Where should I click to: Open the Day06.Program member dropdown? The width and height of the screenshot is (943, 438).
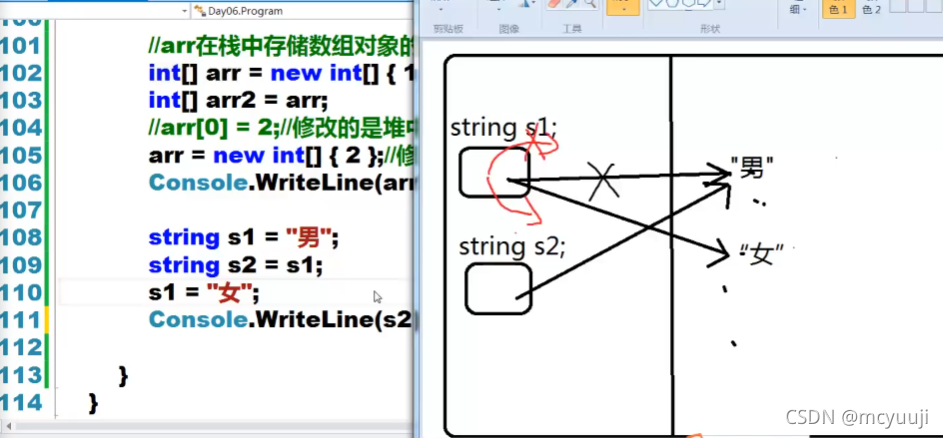[x=303, y=11]
